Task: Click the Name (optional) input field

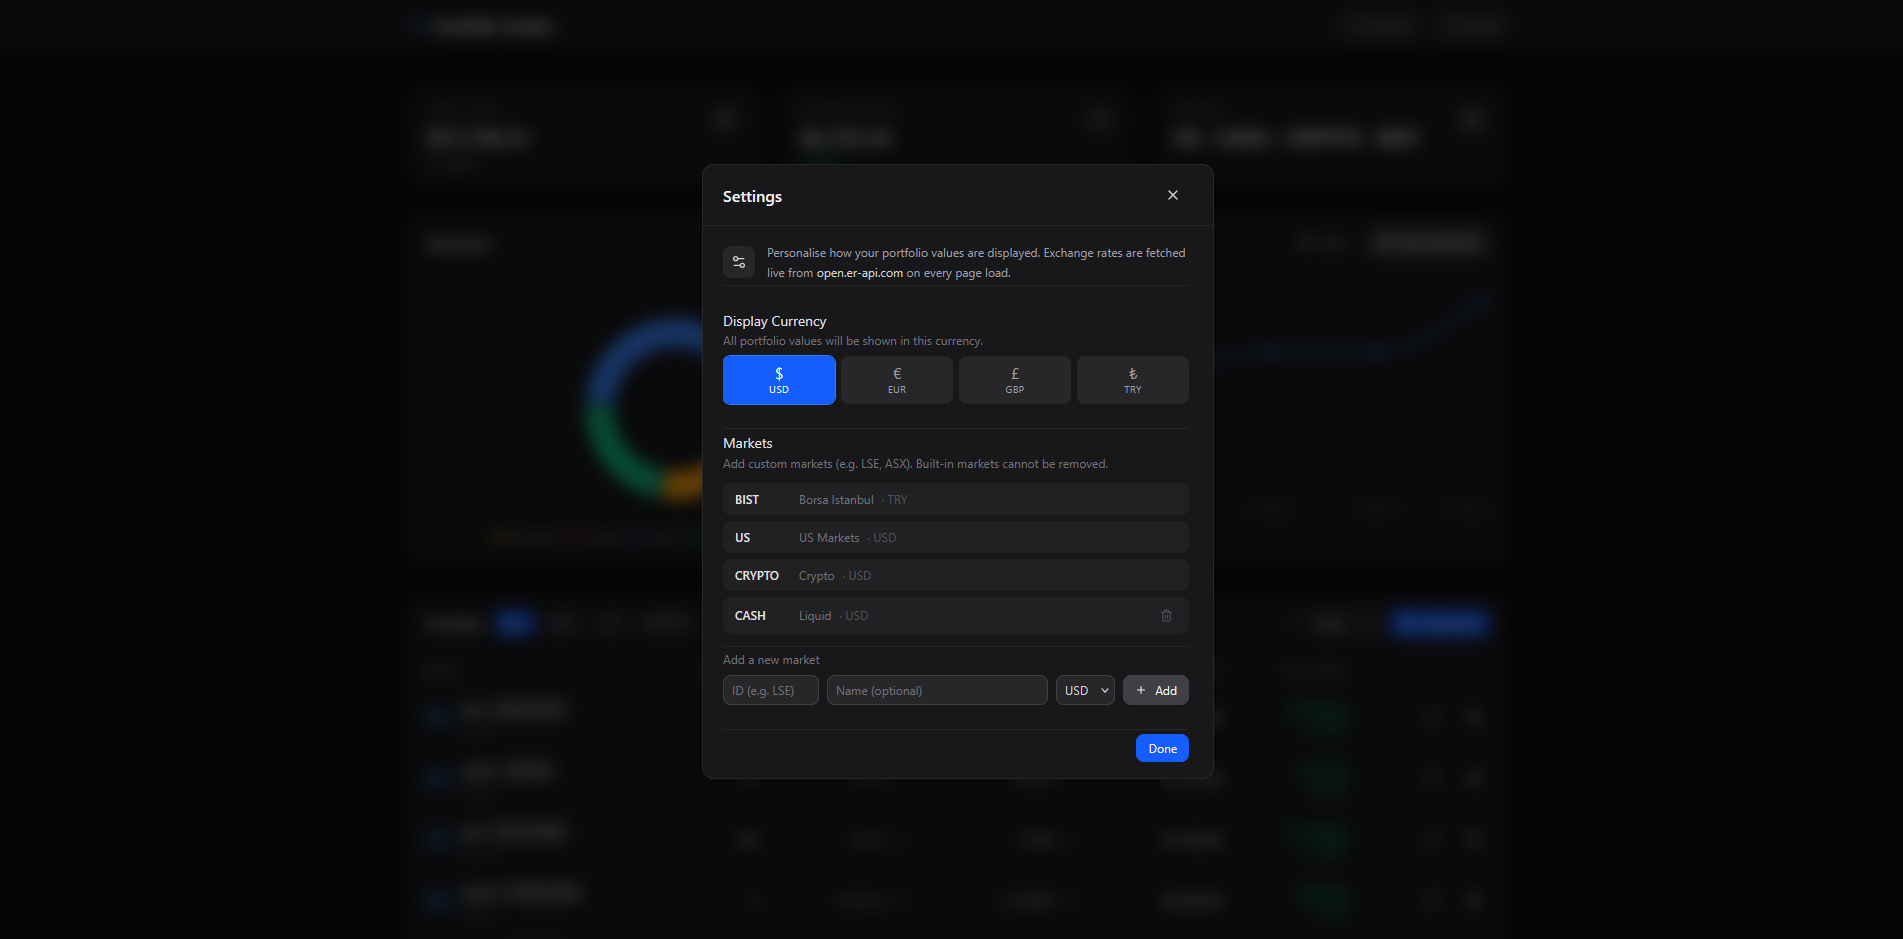Action: [x=936, y=690]
